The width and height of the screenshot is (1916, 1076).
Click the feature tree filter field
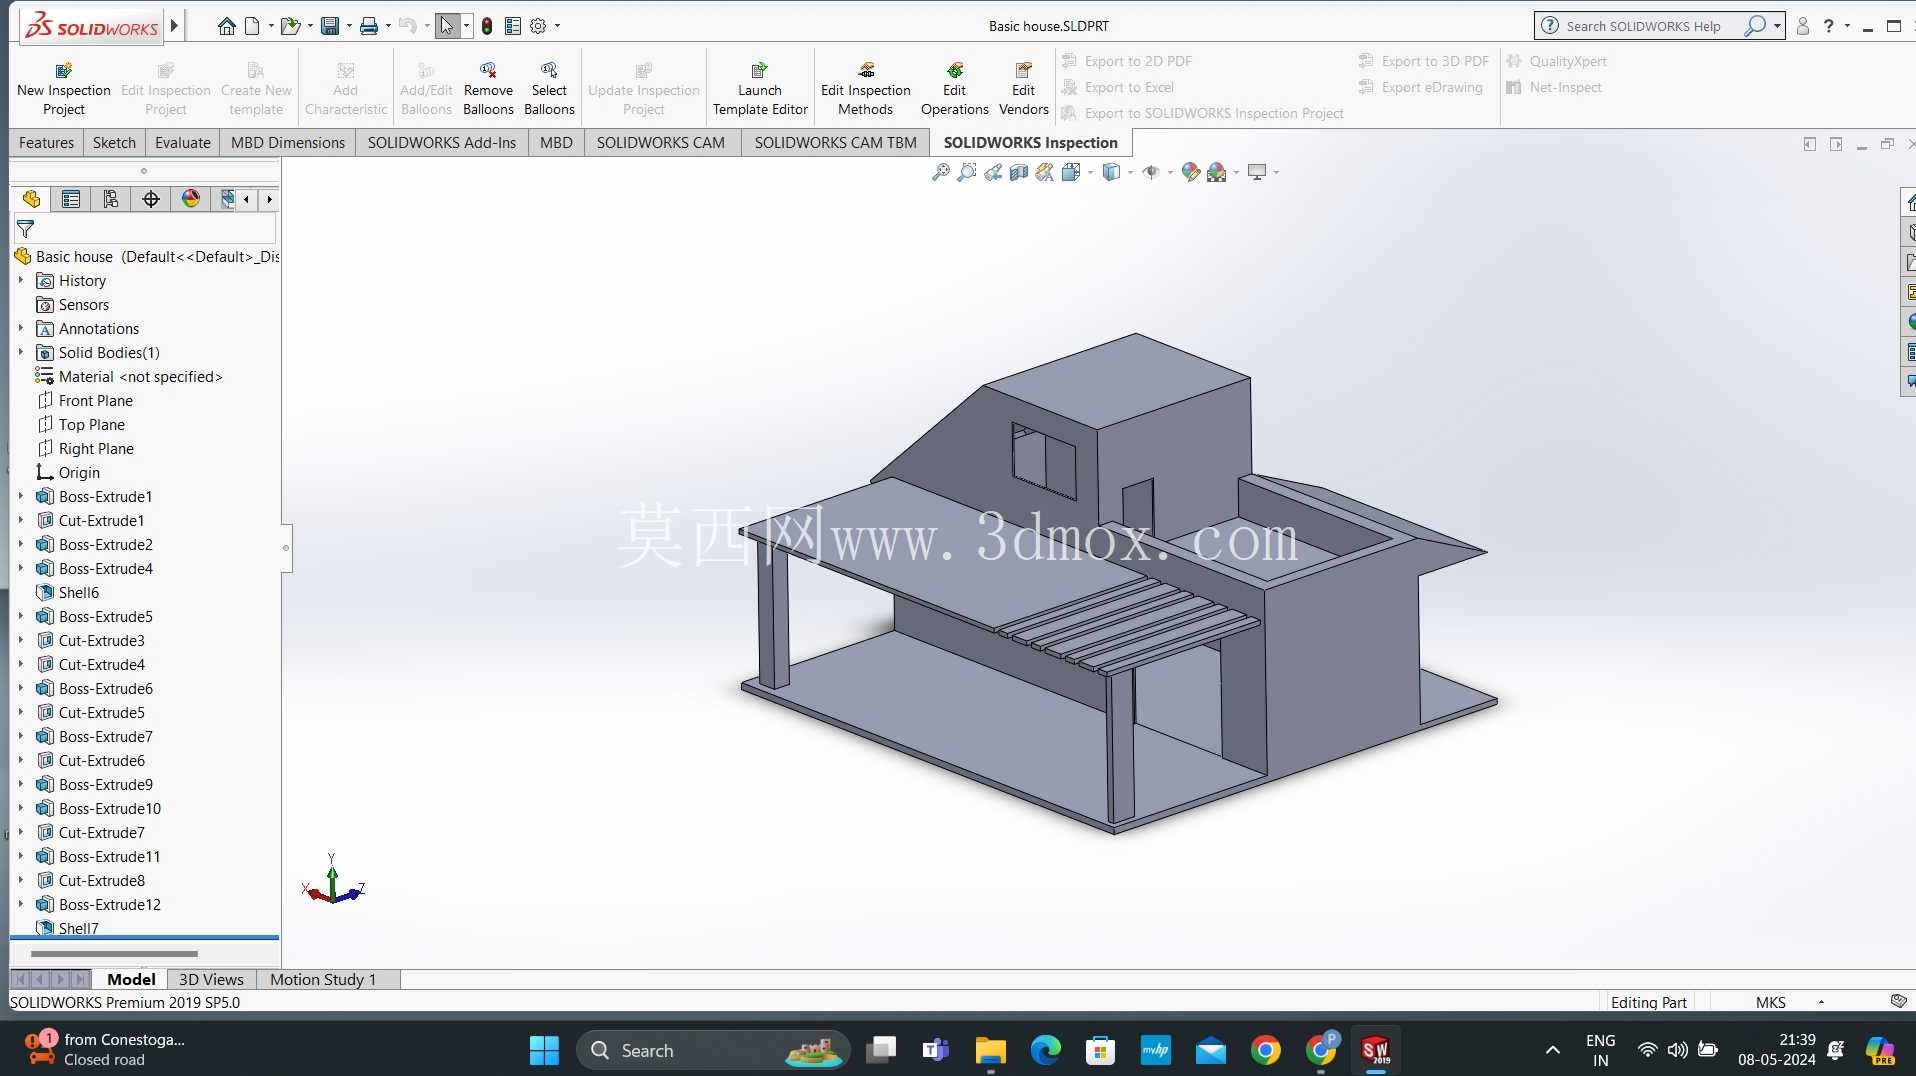(145, 229)
